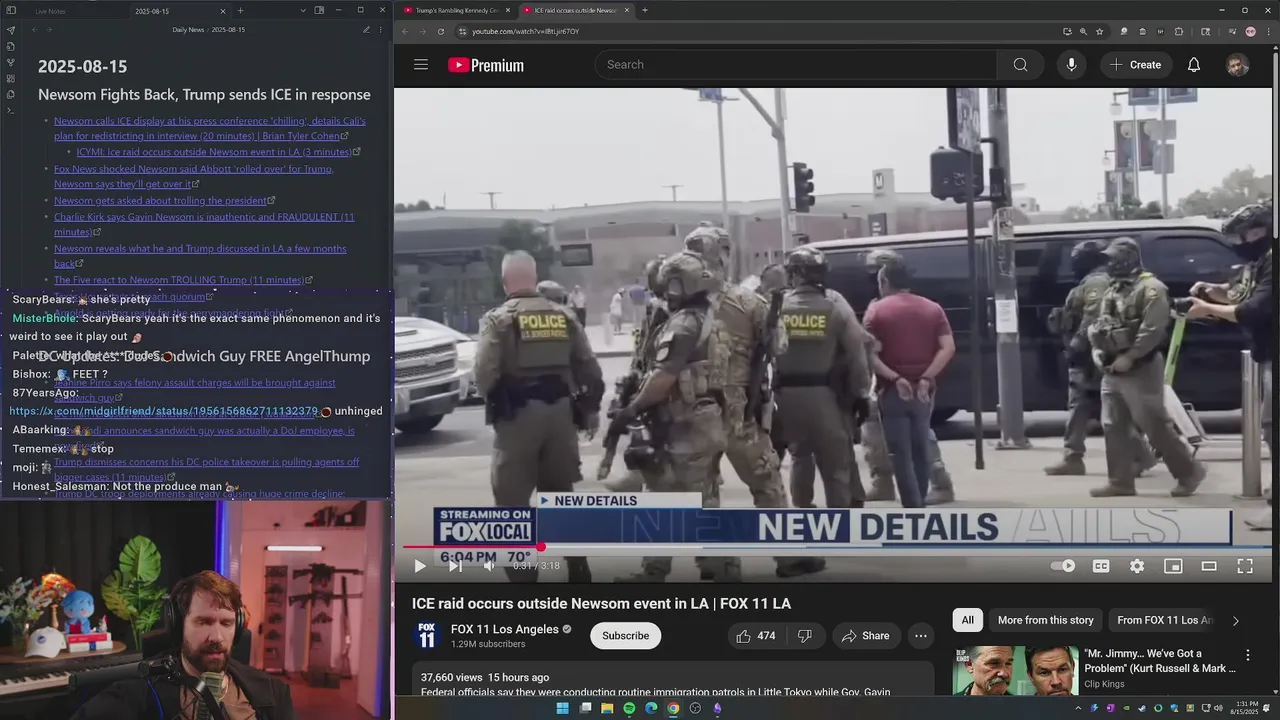Switch note to edit mode with the pencil
This screenshot has height=720, width=1280.
click(366, 30)
